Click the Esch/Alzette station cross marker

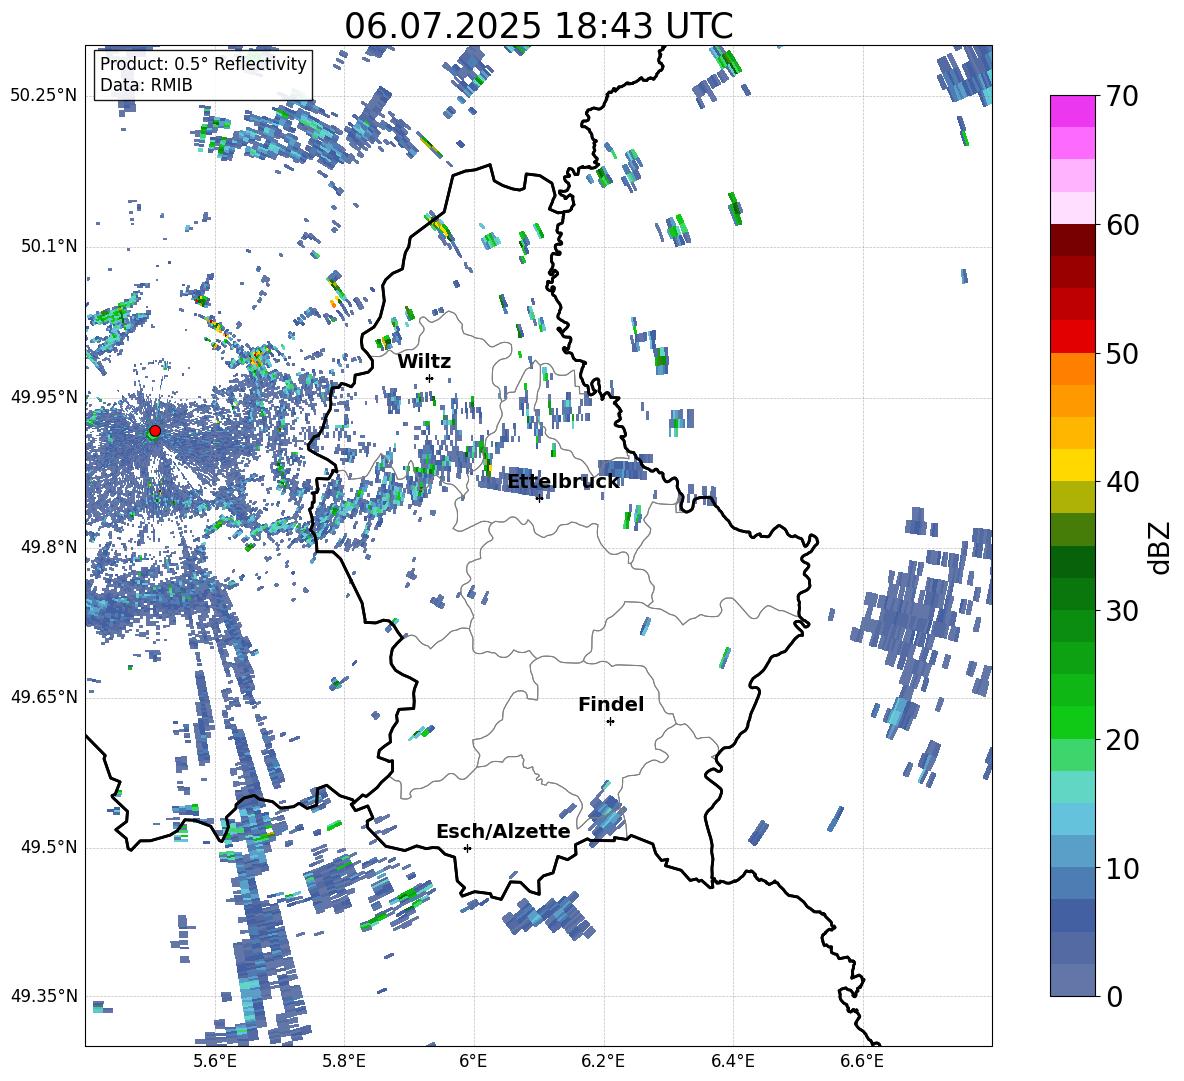point(467,848)
